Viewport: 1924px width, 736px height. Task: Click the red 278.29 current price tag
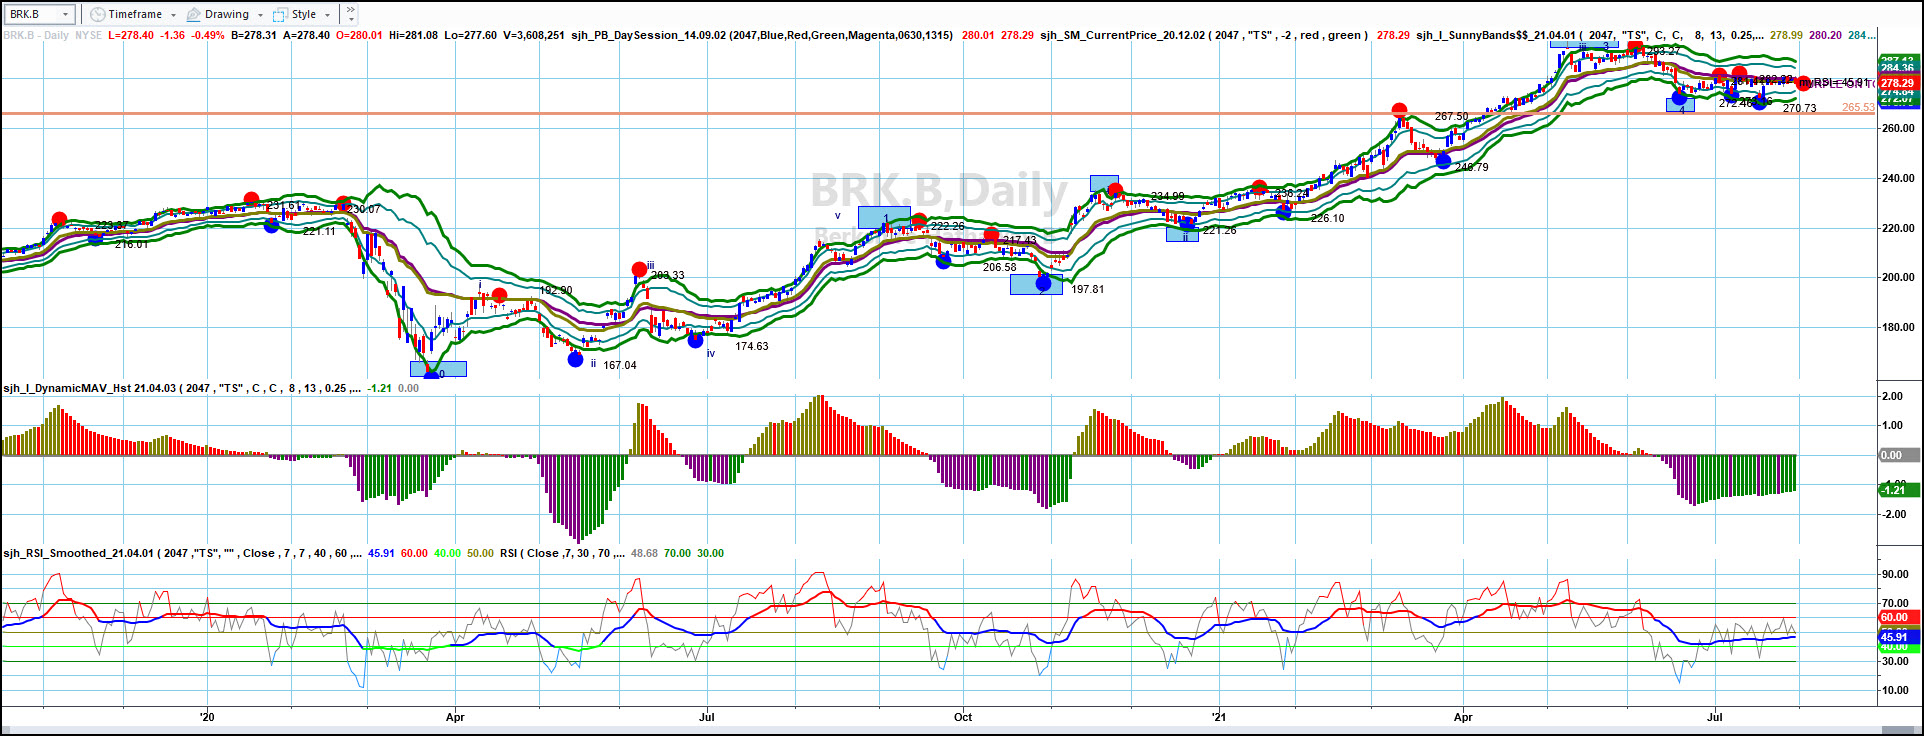1897,84
